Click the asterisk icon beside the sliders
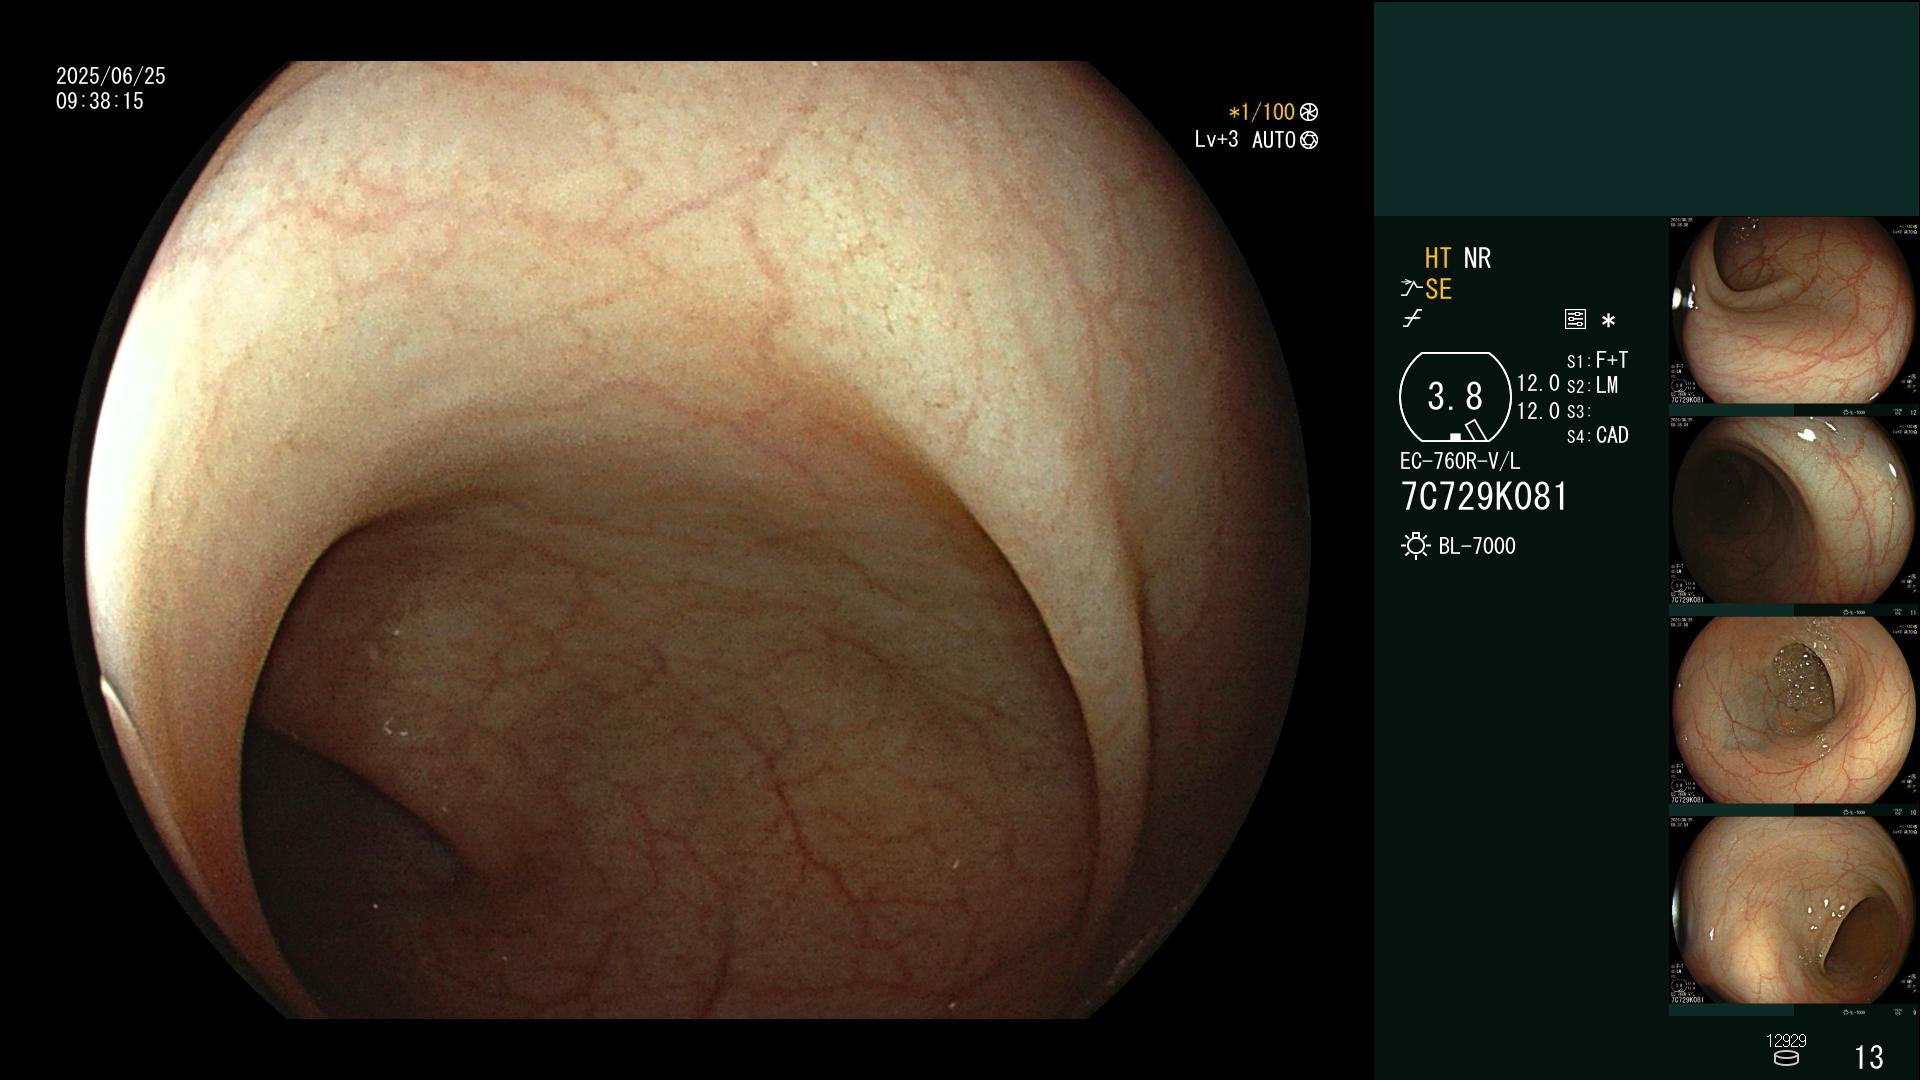 click(x=1608, y=320)
